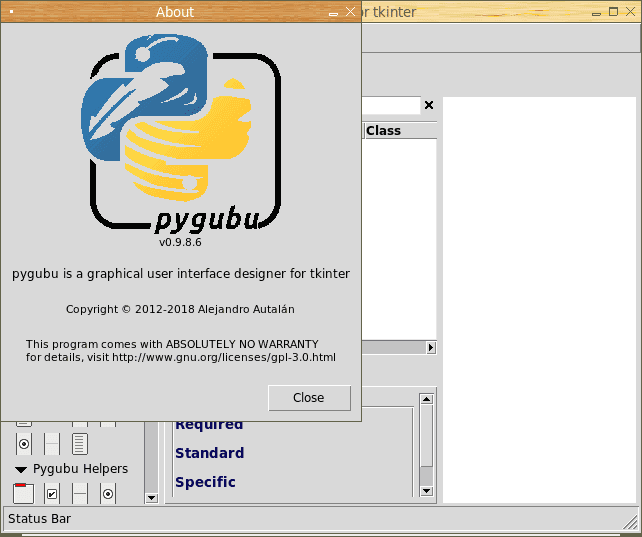Click the down arrow of the properties scrollbar
The height and width of the screenshot is (537, 642).
pos(427,491)
